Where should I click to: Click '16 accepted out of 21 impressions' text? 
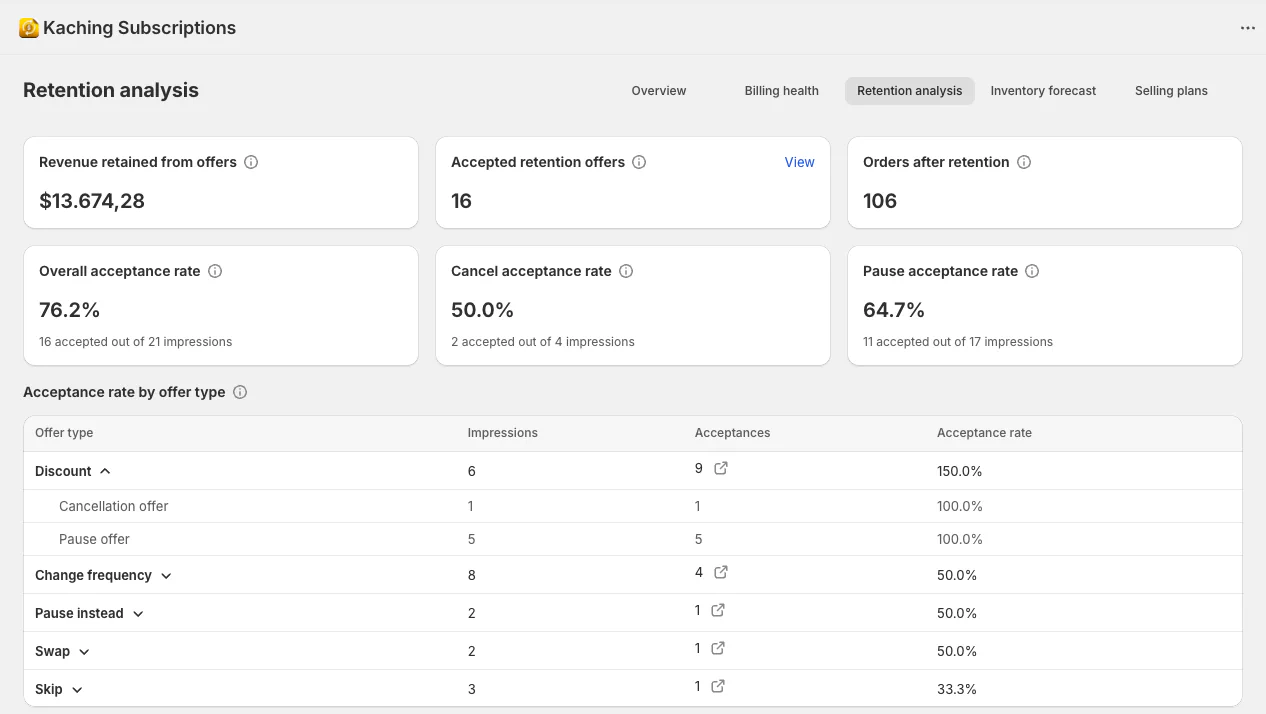pos(136,342)
